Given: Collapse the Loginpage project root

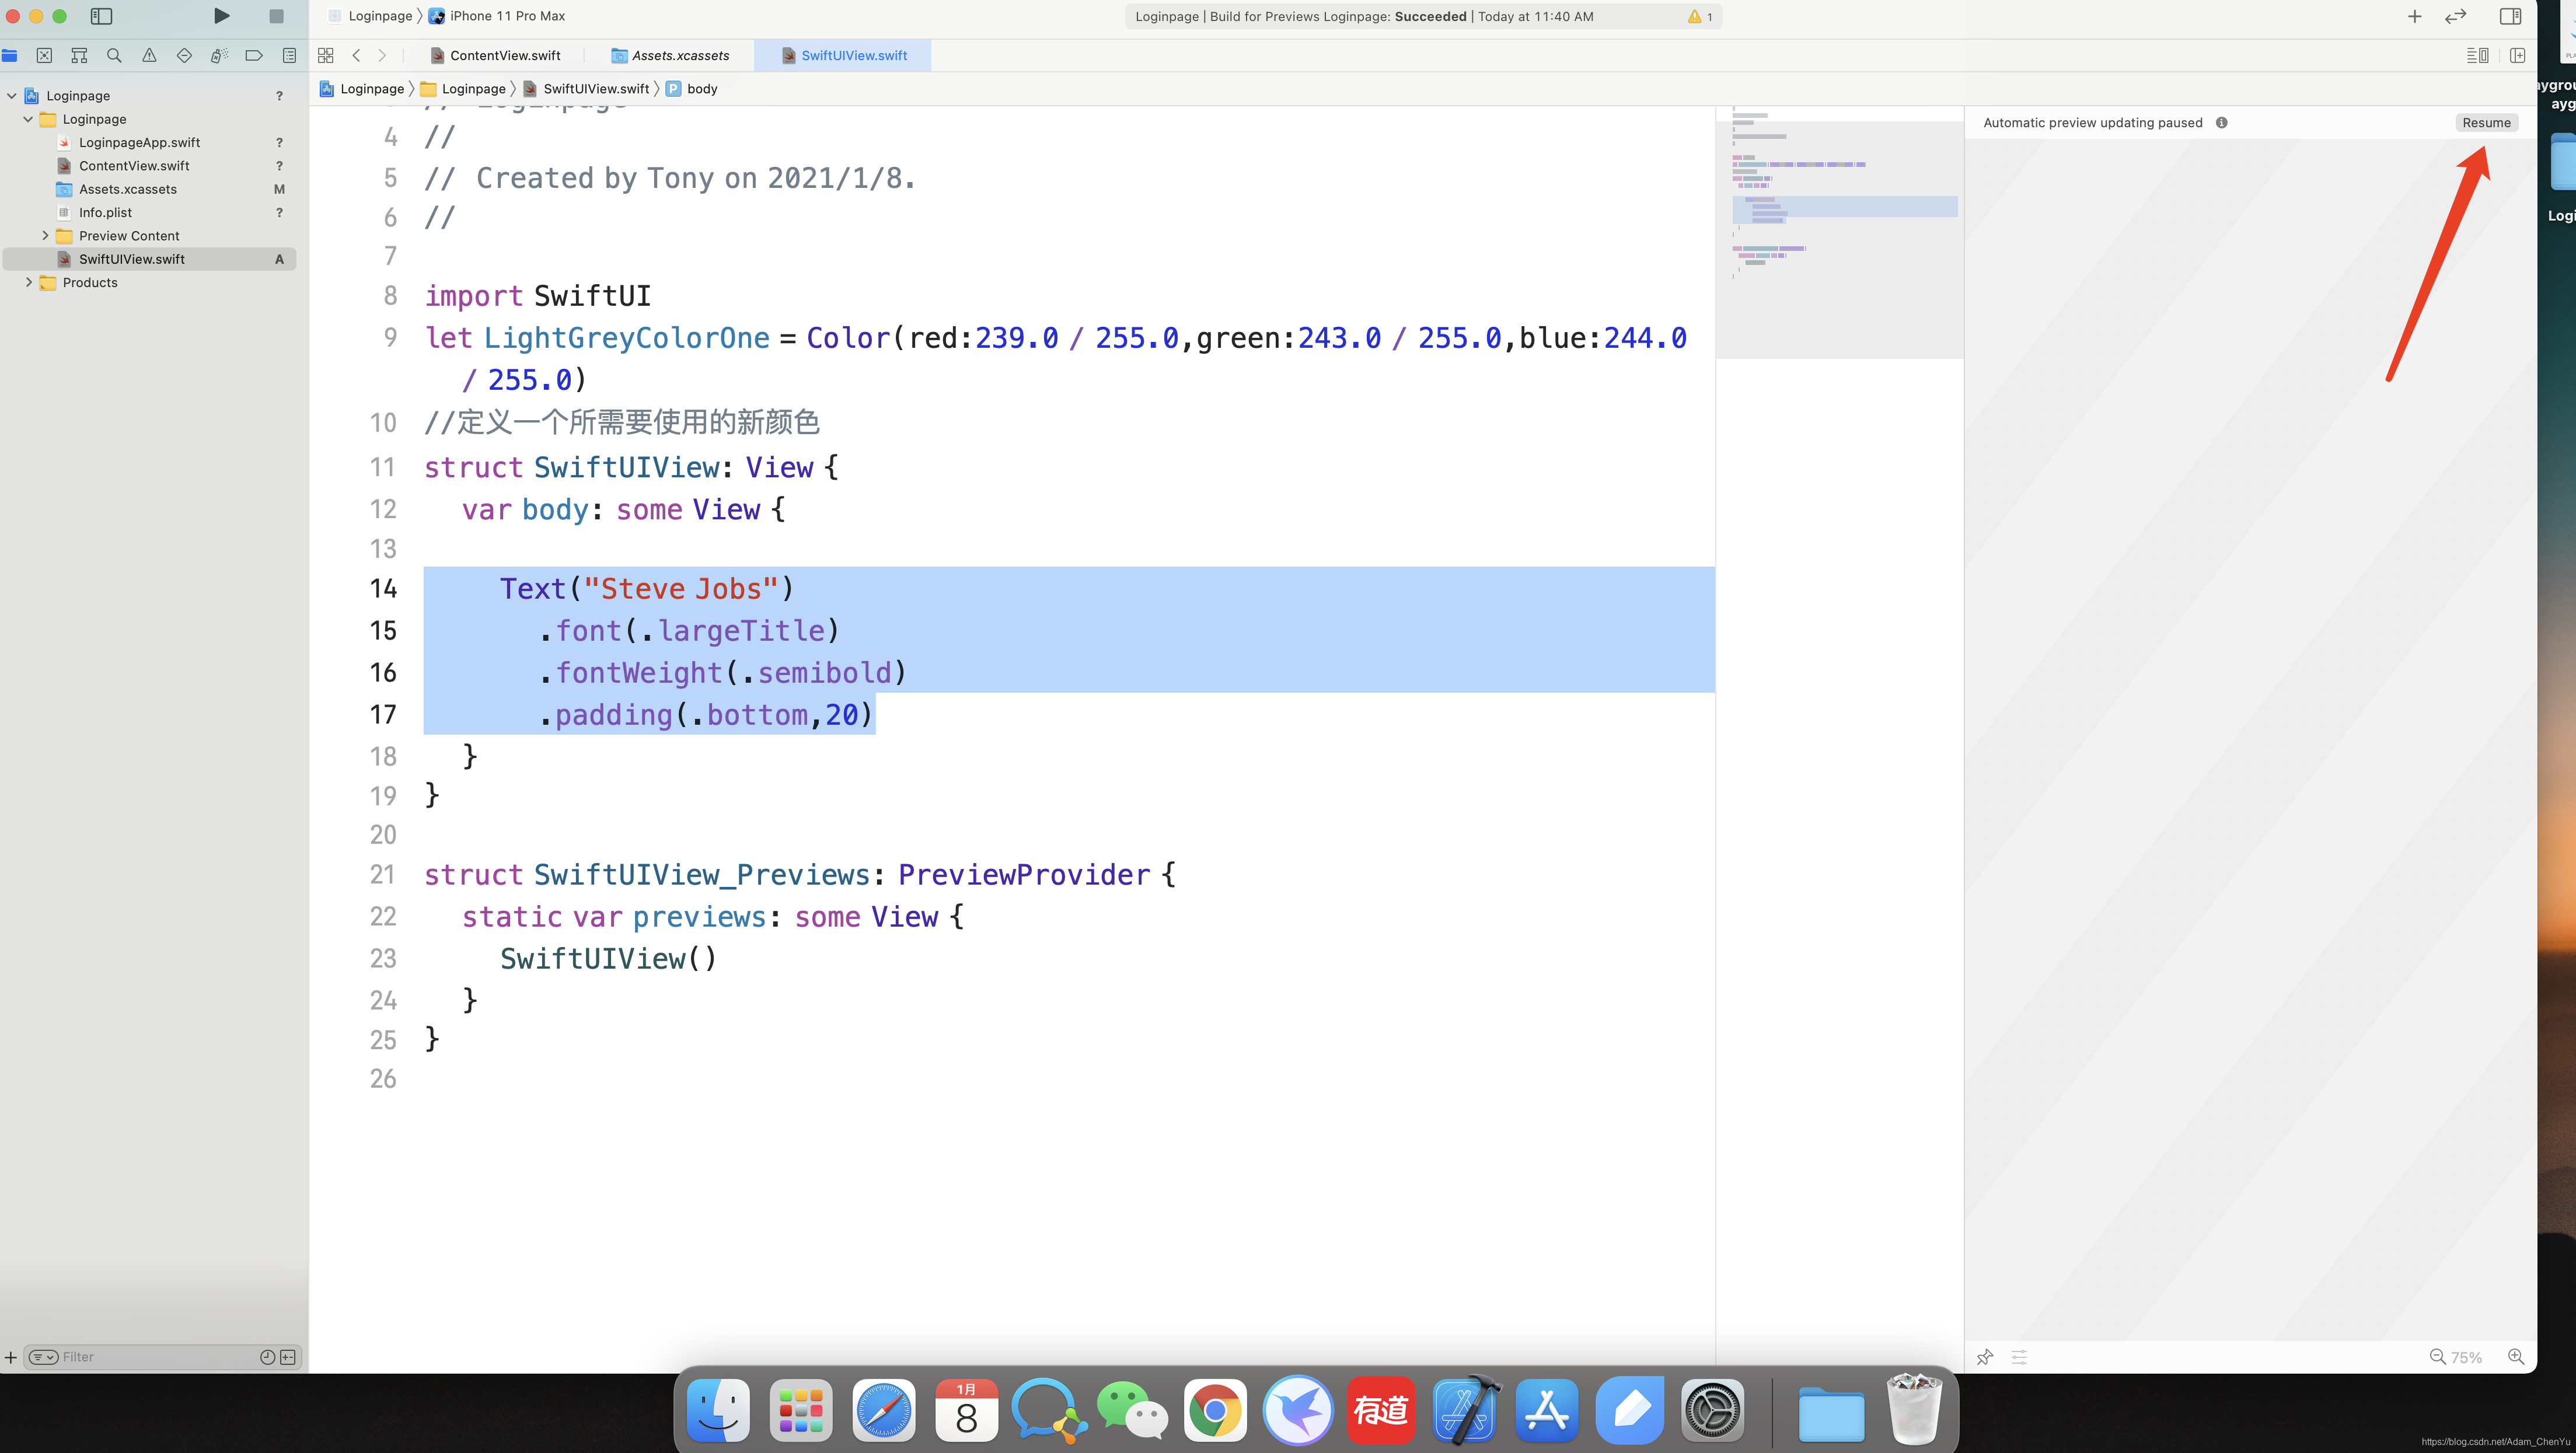Looking at the screenshot, I should tap(12, 96).
